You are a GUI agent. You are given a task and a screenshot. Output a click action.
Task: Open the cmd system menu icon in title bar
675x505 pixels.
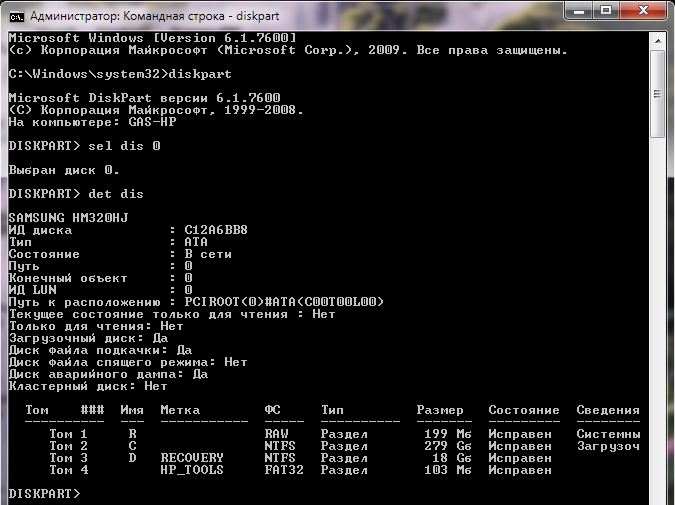point(16,17)
